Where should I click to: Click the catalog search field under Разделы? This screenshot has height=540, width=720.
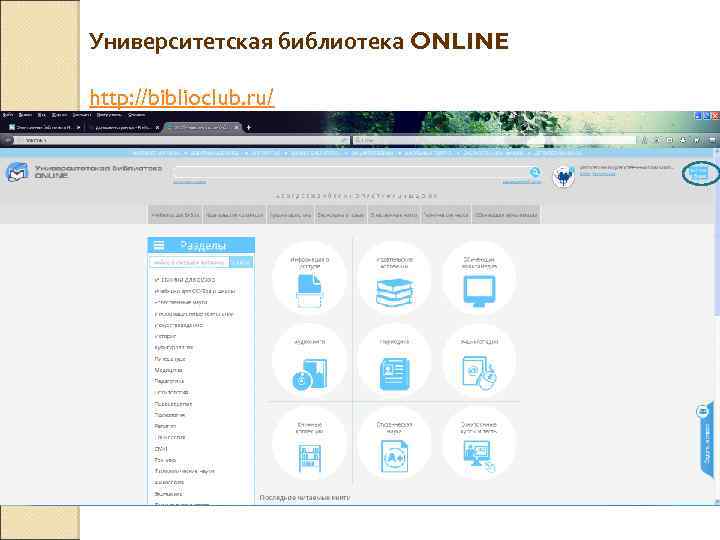(x=189, y=262)
